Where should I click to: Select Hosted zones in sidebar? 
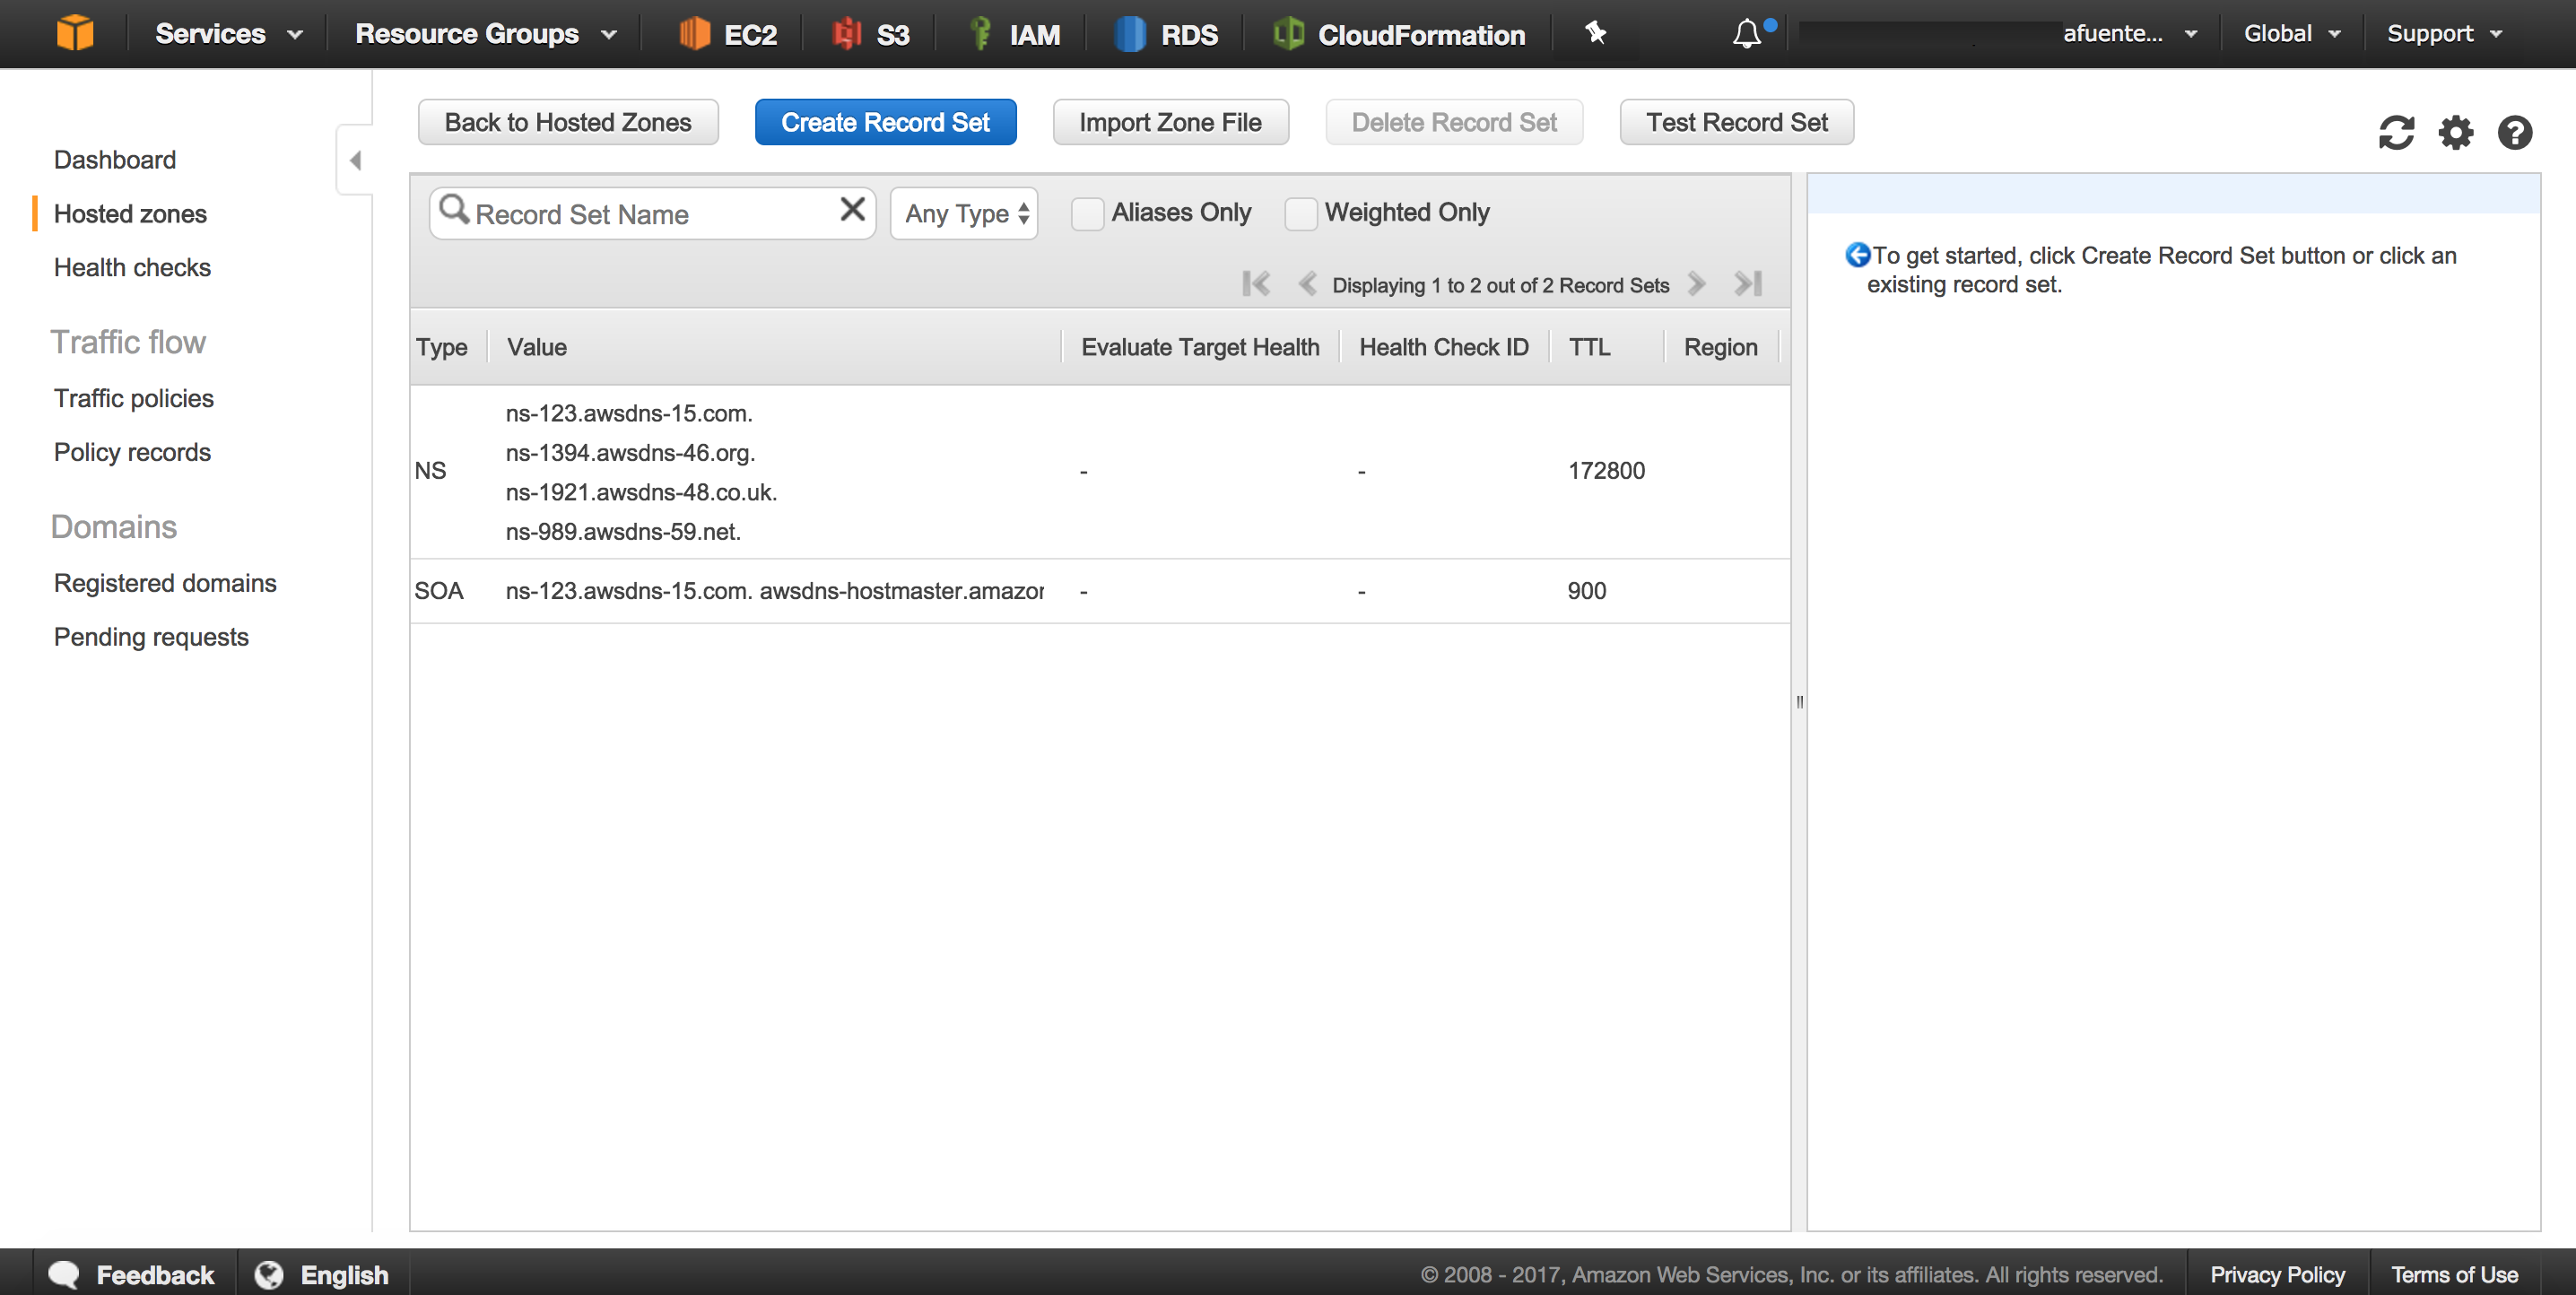coord(130,213)
